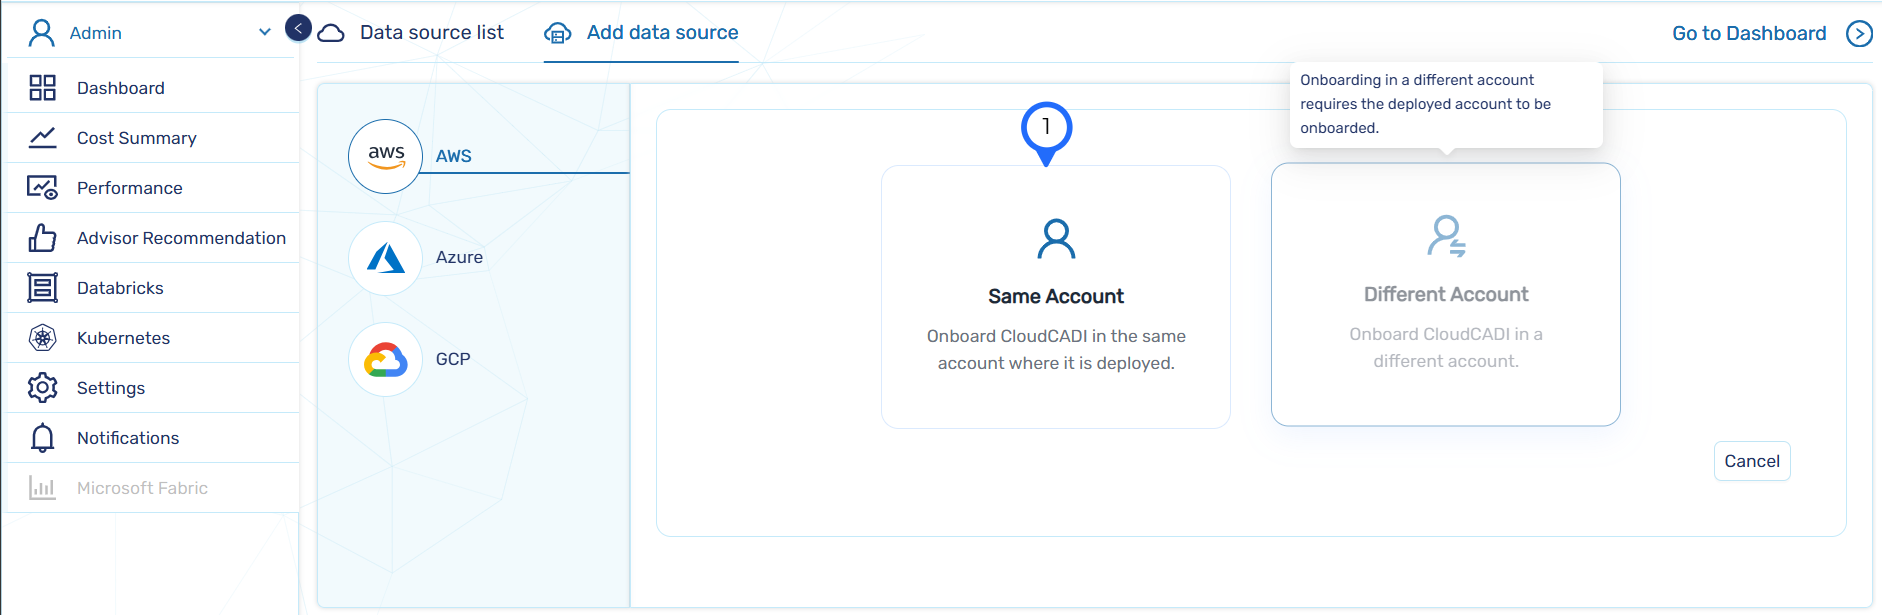Switch to Add data source tab

pos(661,33)
